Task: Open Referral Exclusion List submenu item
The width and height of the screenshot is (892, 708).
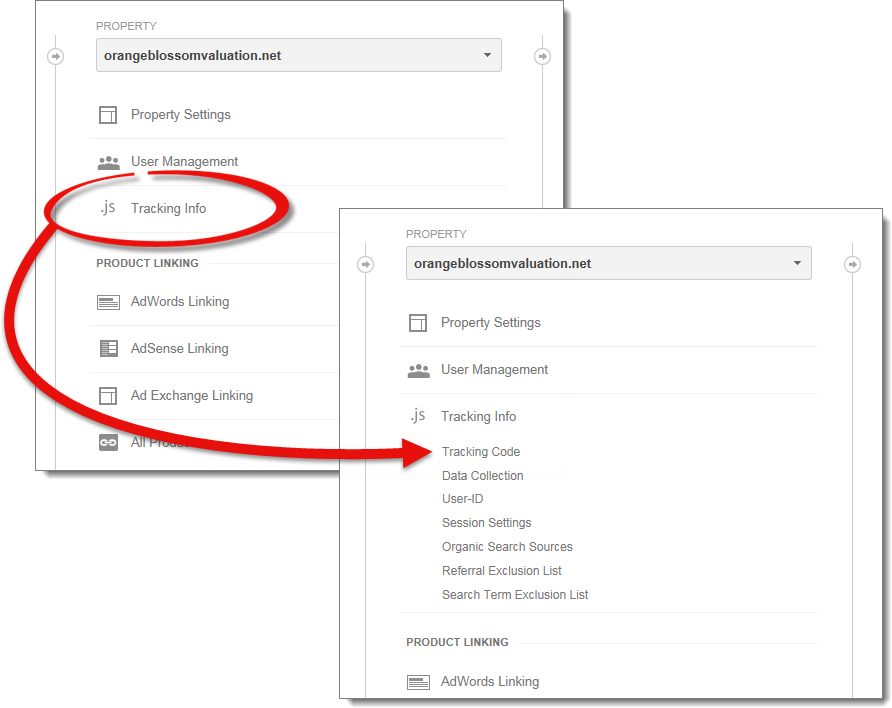Action: (501, 570)
